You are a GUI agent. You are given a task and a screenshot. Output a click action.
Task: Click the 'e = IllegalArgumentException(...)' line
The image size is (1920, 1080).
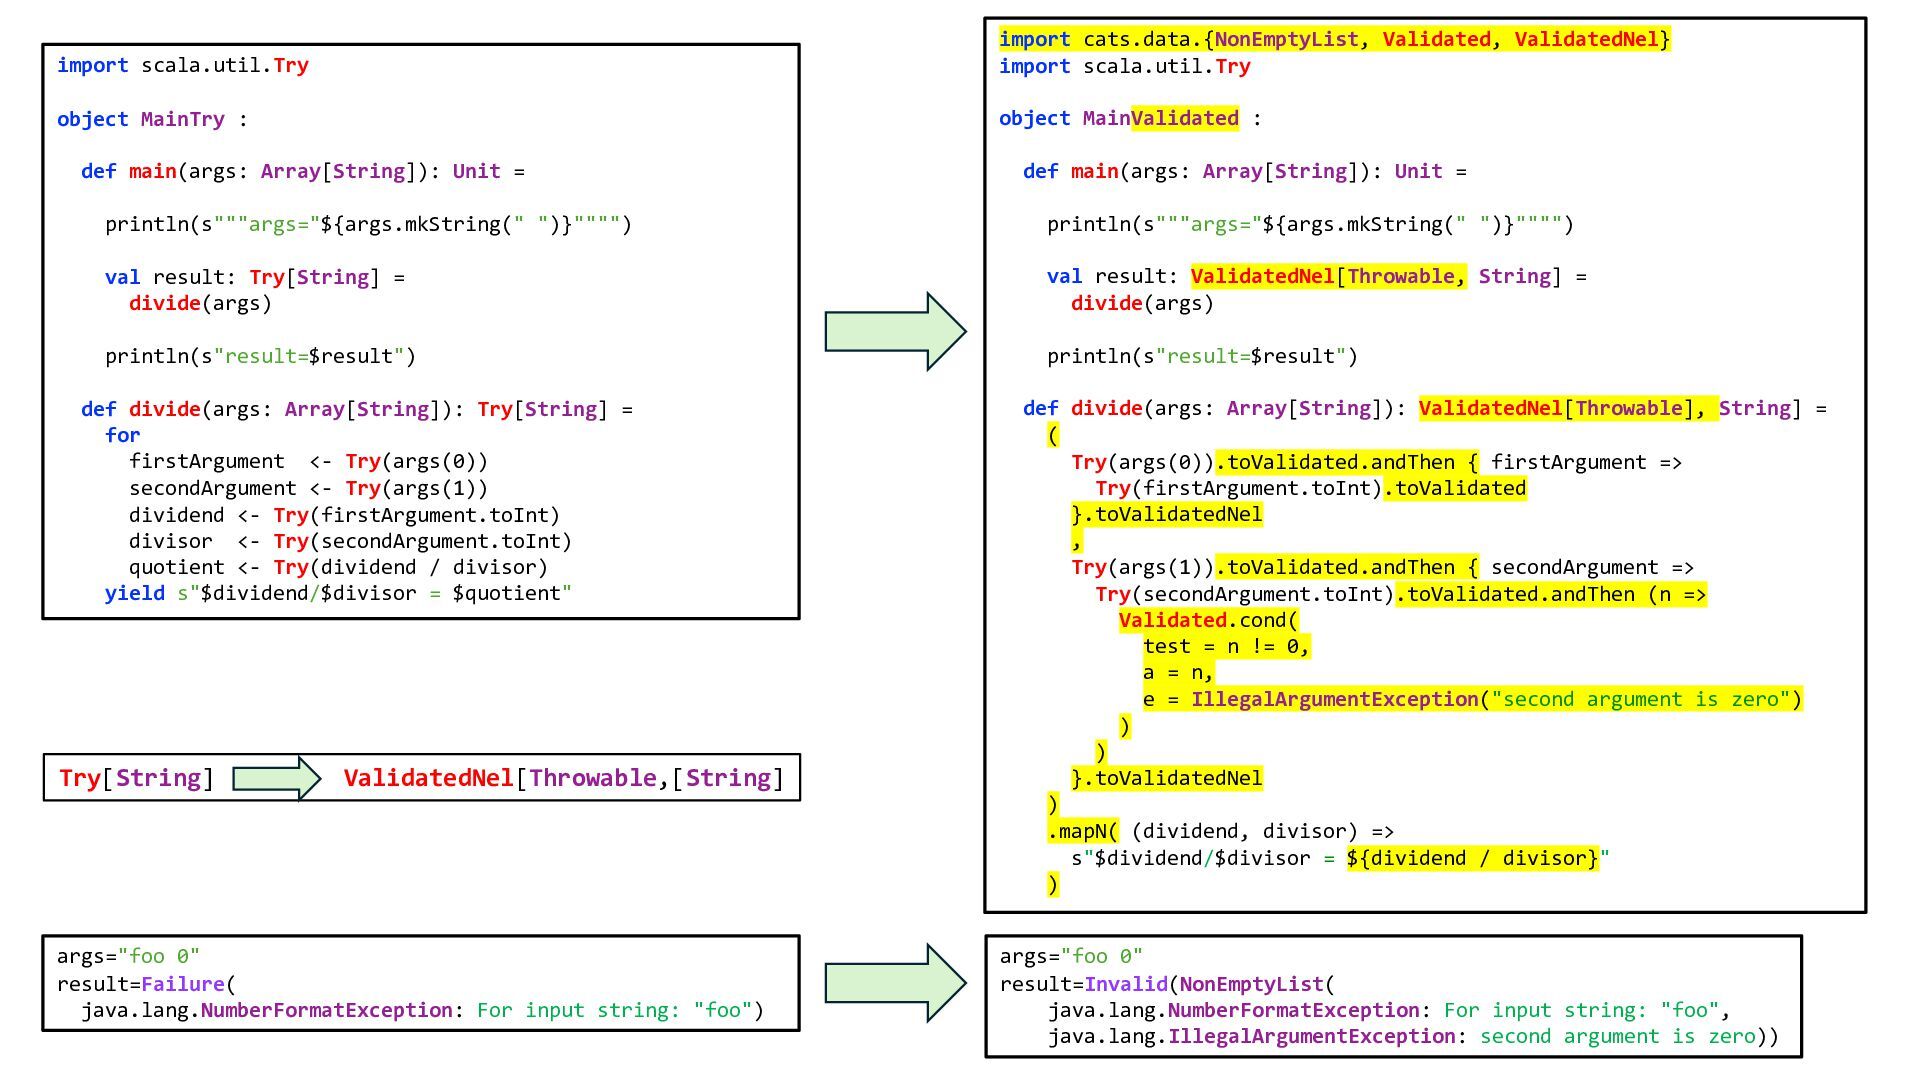click(1473, 699)
